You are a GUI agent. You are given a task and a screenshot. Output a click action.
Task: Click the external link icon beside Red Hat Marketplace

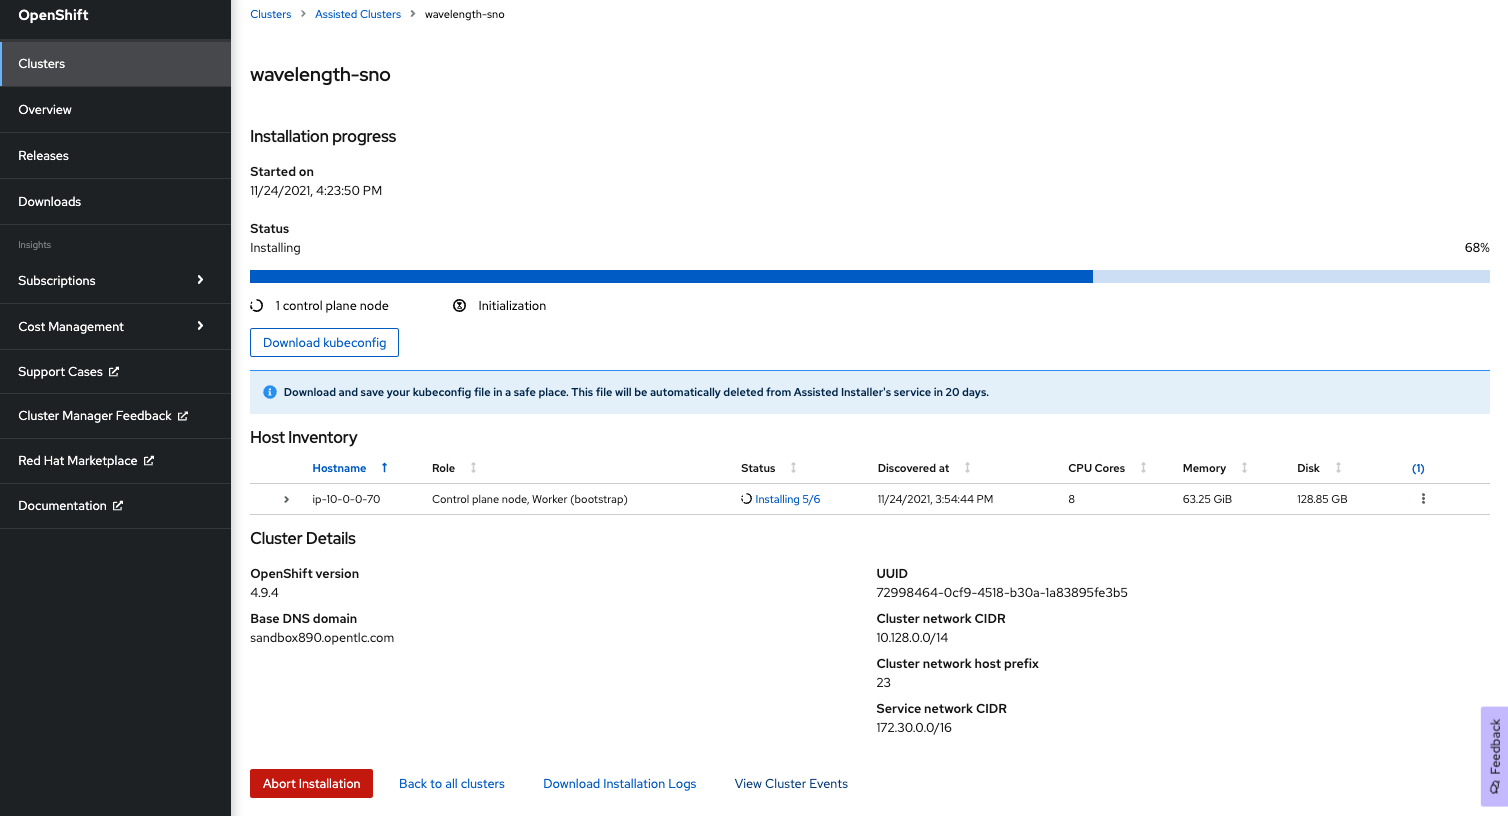pyautogui.click(x=149, y=460)
